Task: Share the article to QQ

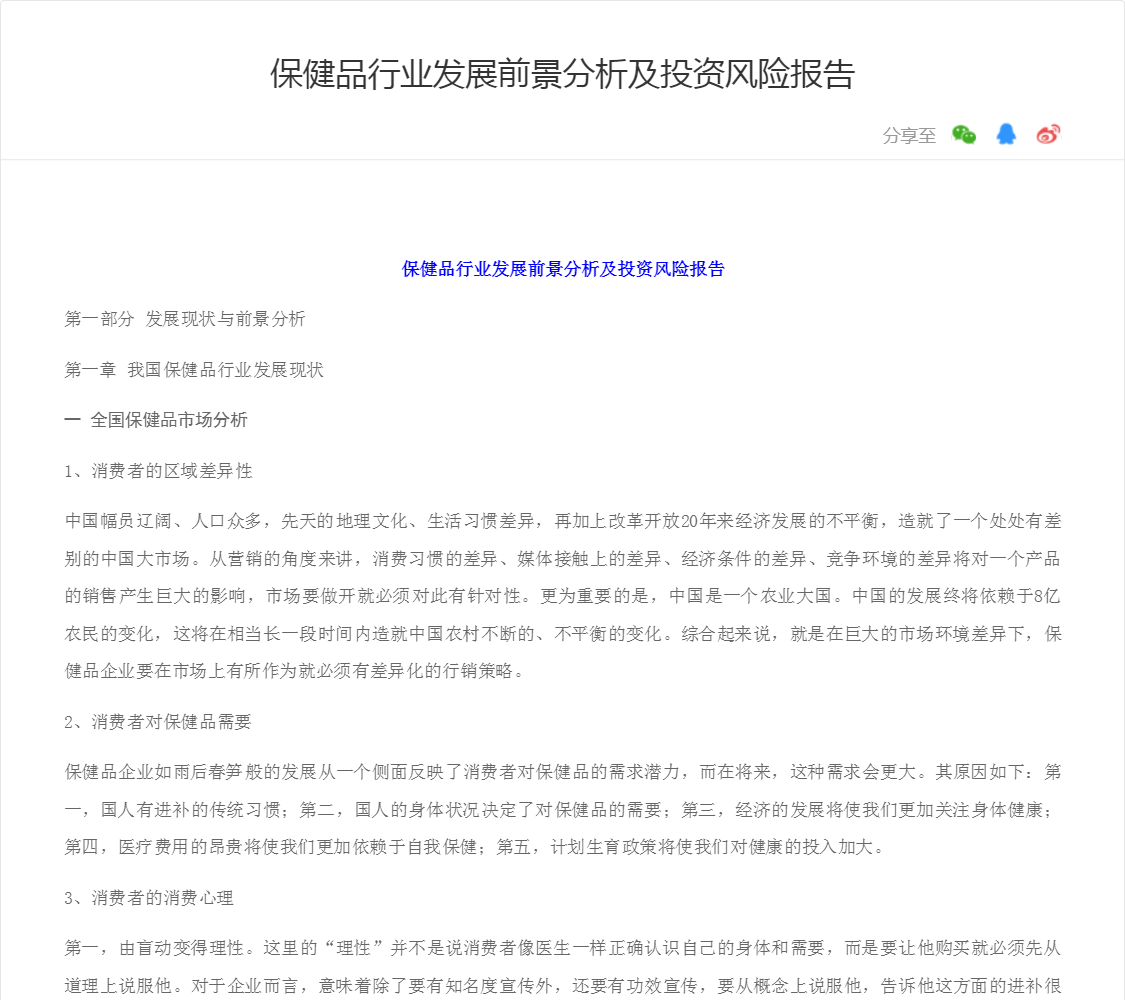Action: click(x=1006, y=134)
